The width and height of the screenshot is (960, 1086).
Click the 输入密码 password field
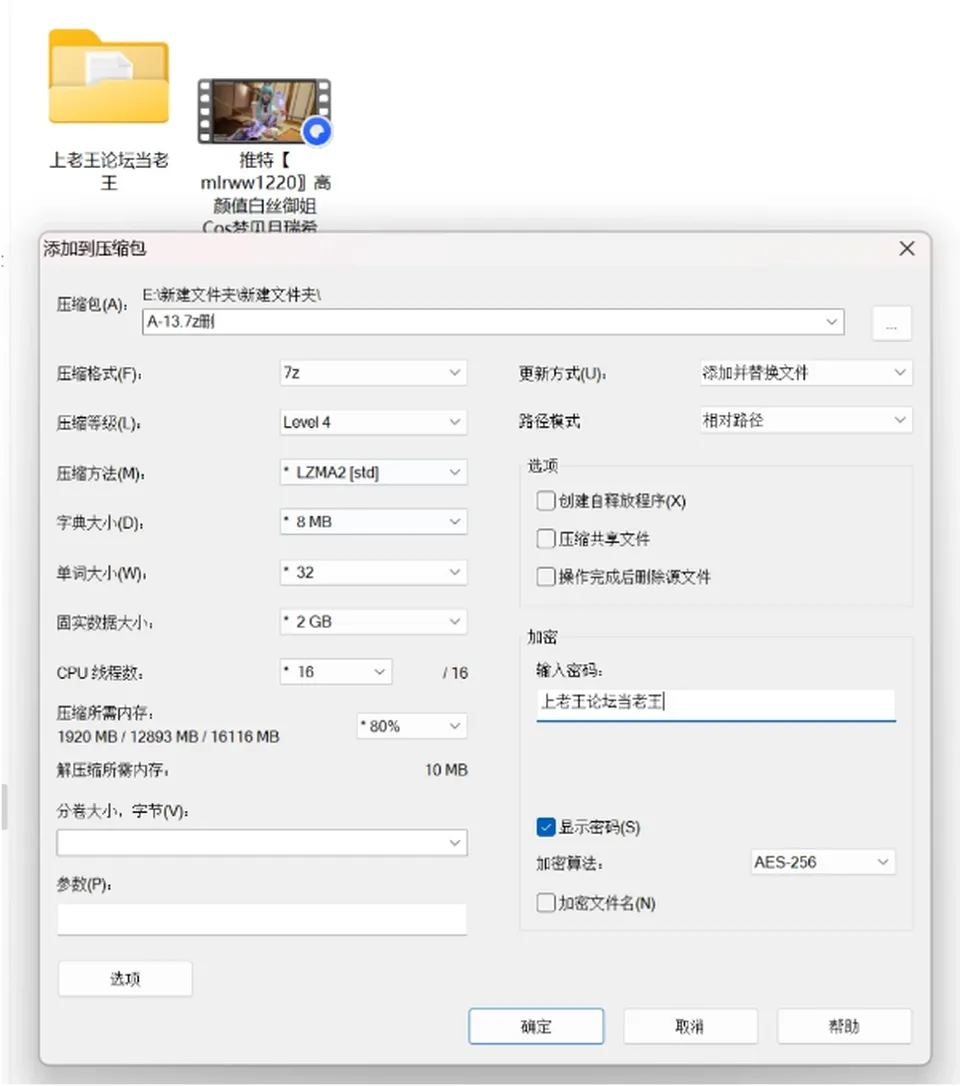click(x=715, y=704)
